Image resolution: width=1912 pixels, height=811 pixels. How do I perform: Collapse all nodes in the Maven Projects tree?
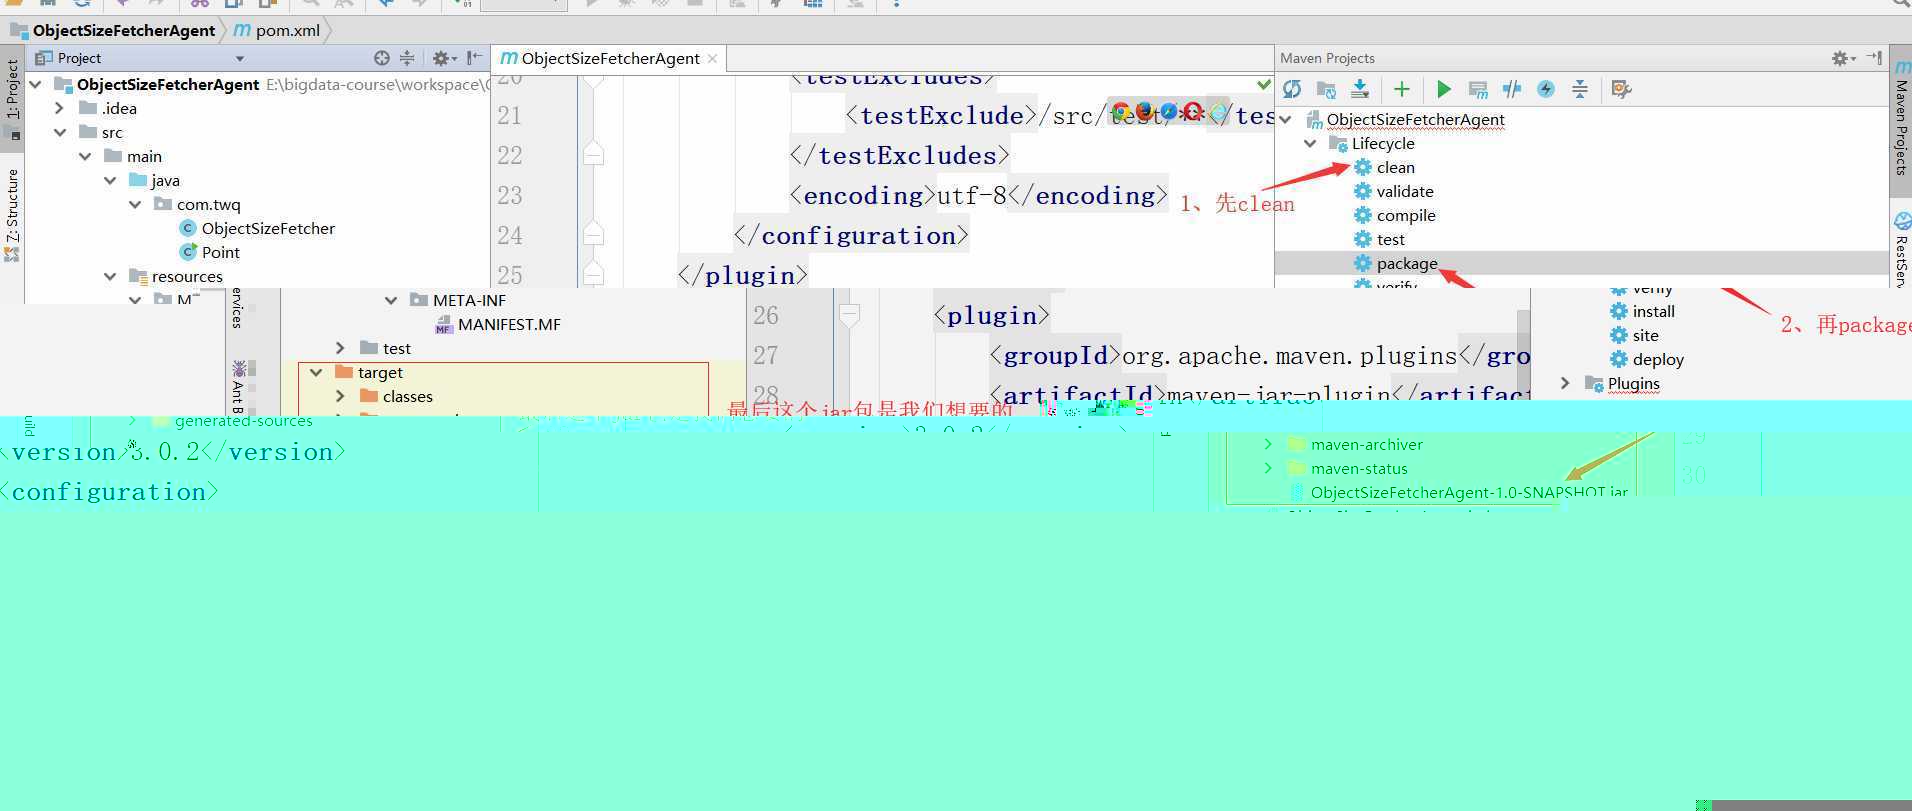click(x=1580, y=89)
